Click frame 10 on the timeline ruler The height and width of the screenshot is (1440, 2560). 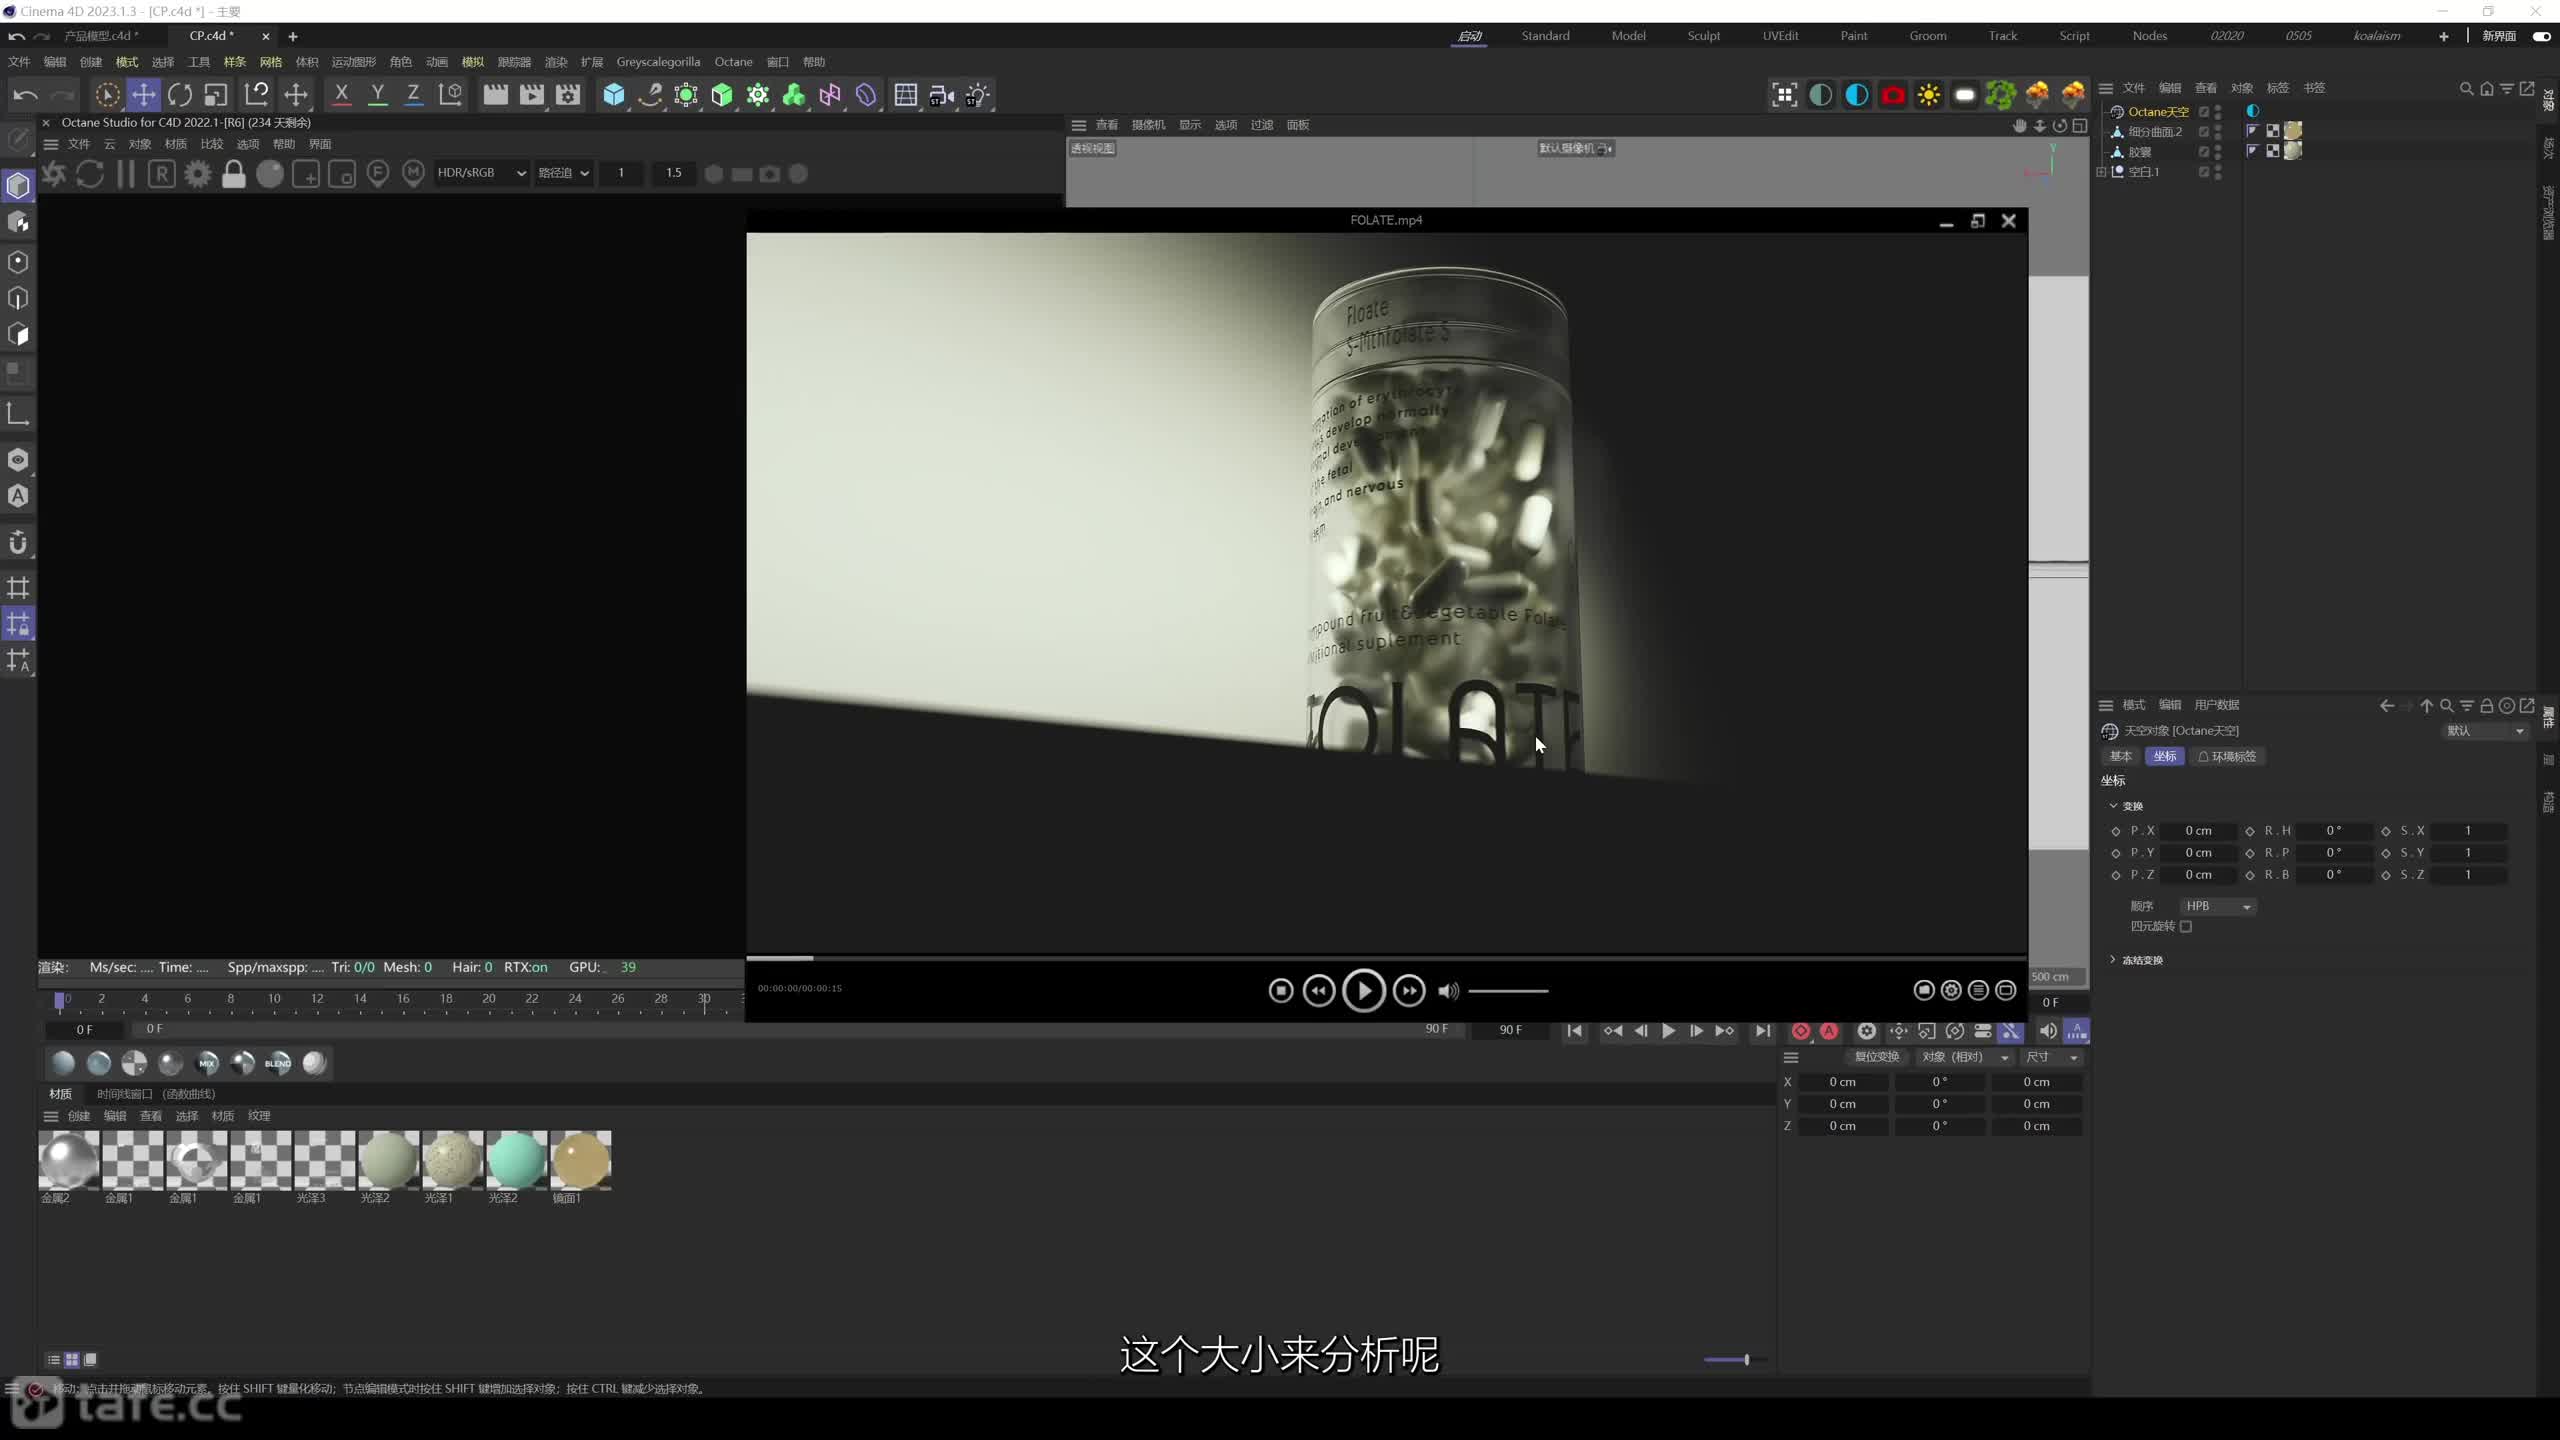pos(273,999)
